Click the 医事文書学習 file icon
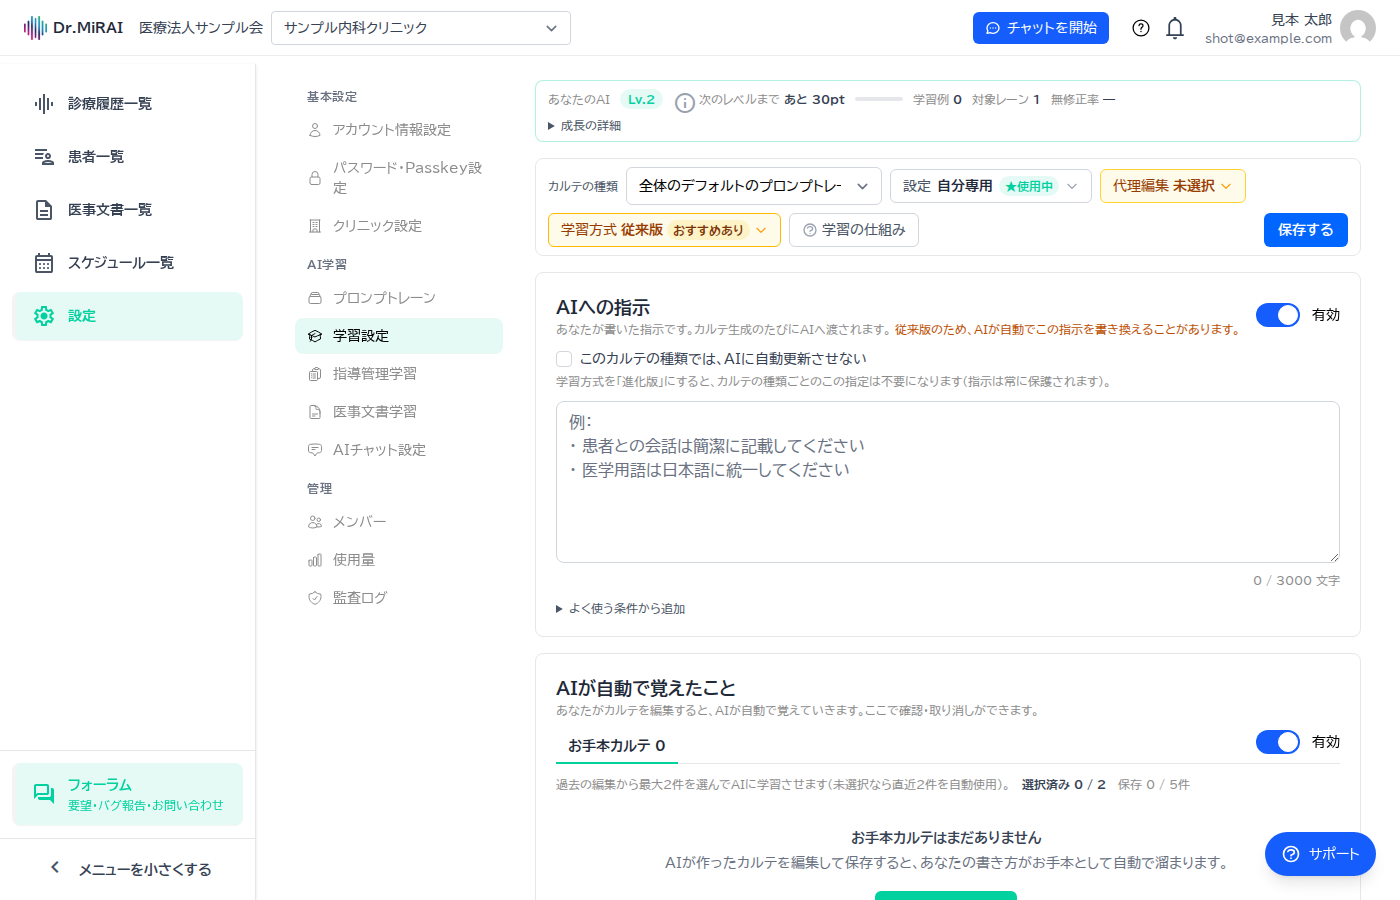Image resolution: width=1400 pixels, height=900 pixels. point(315,412)
